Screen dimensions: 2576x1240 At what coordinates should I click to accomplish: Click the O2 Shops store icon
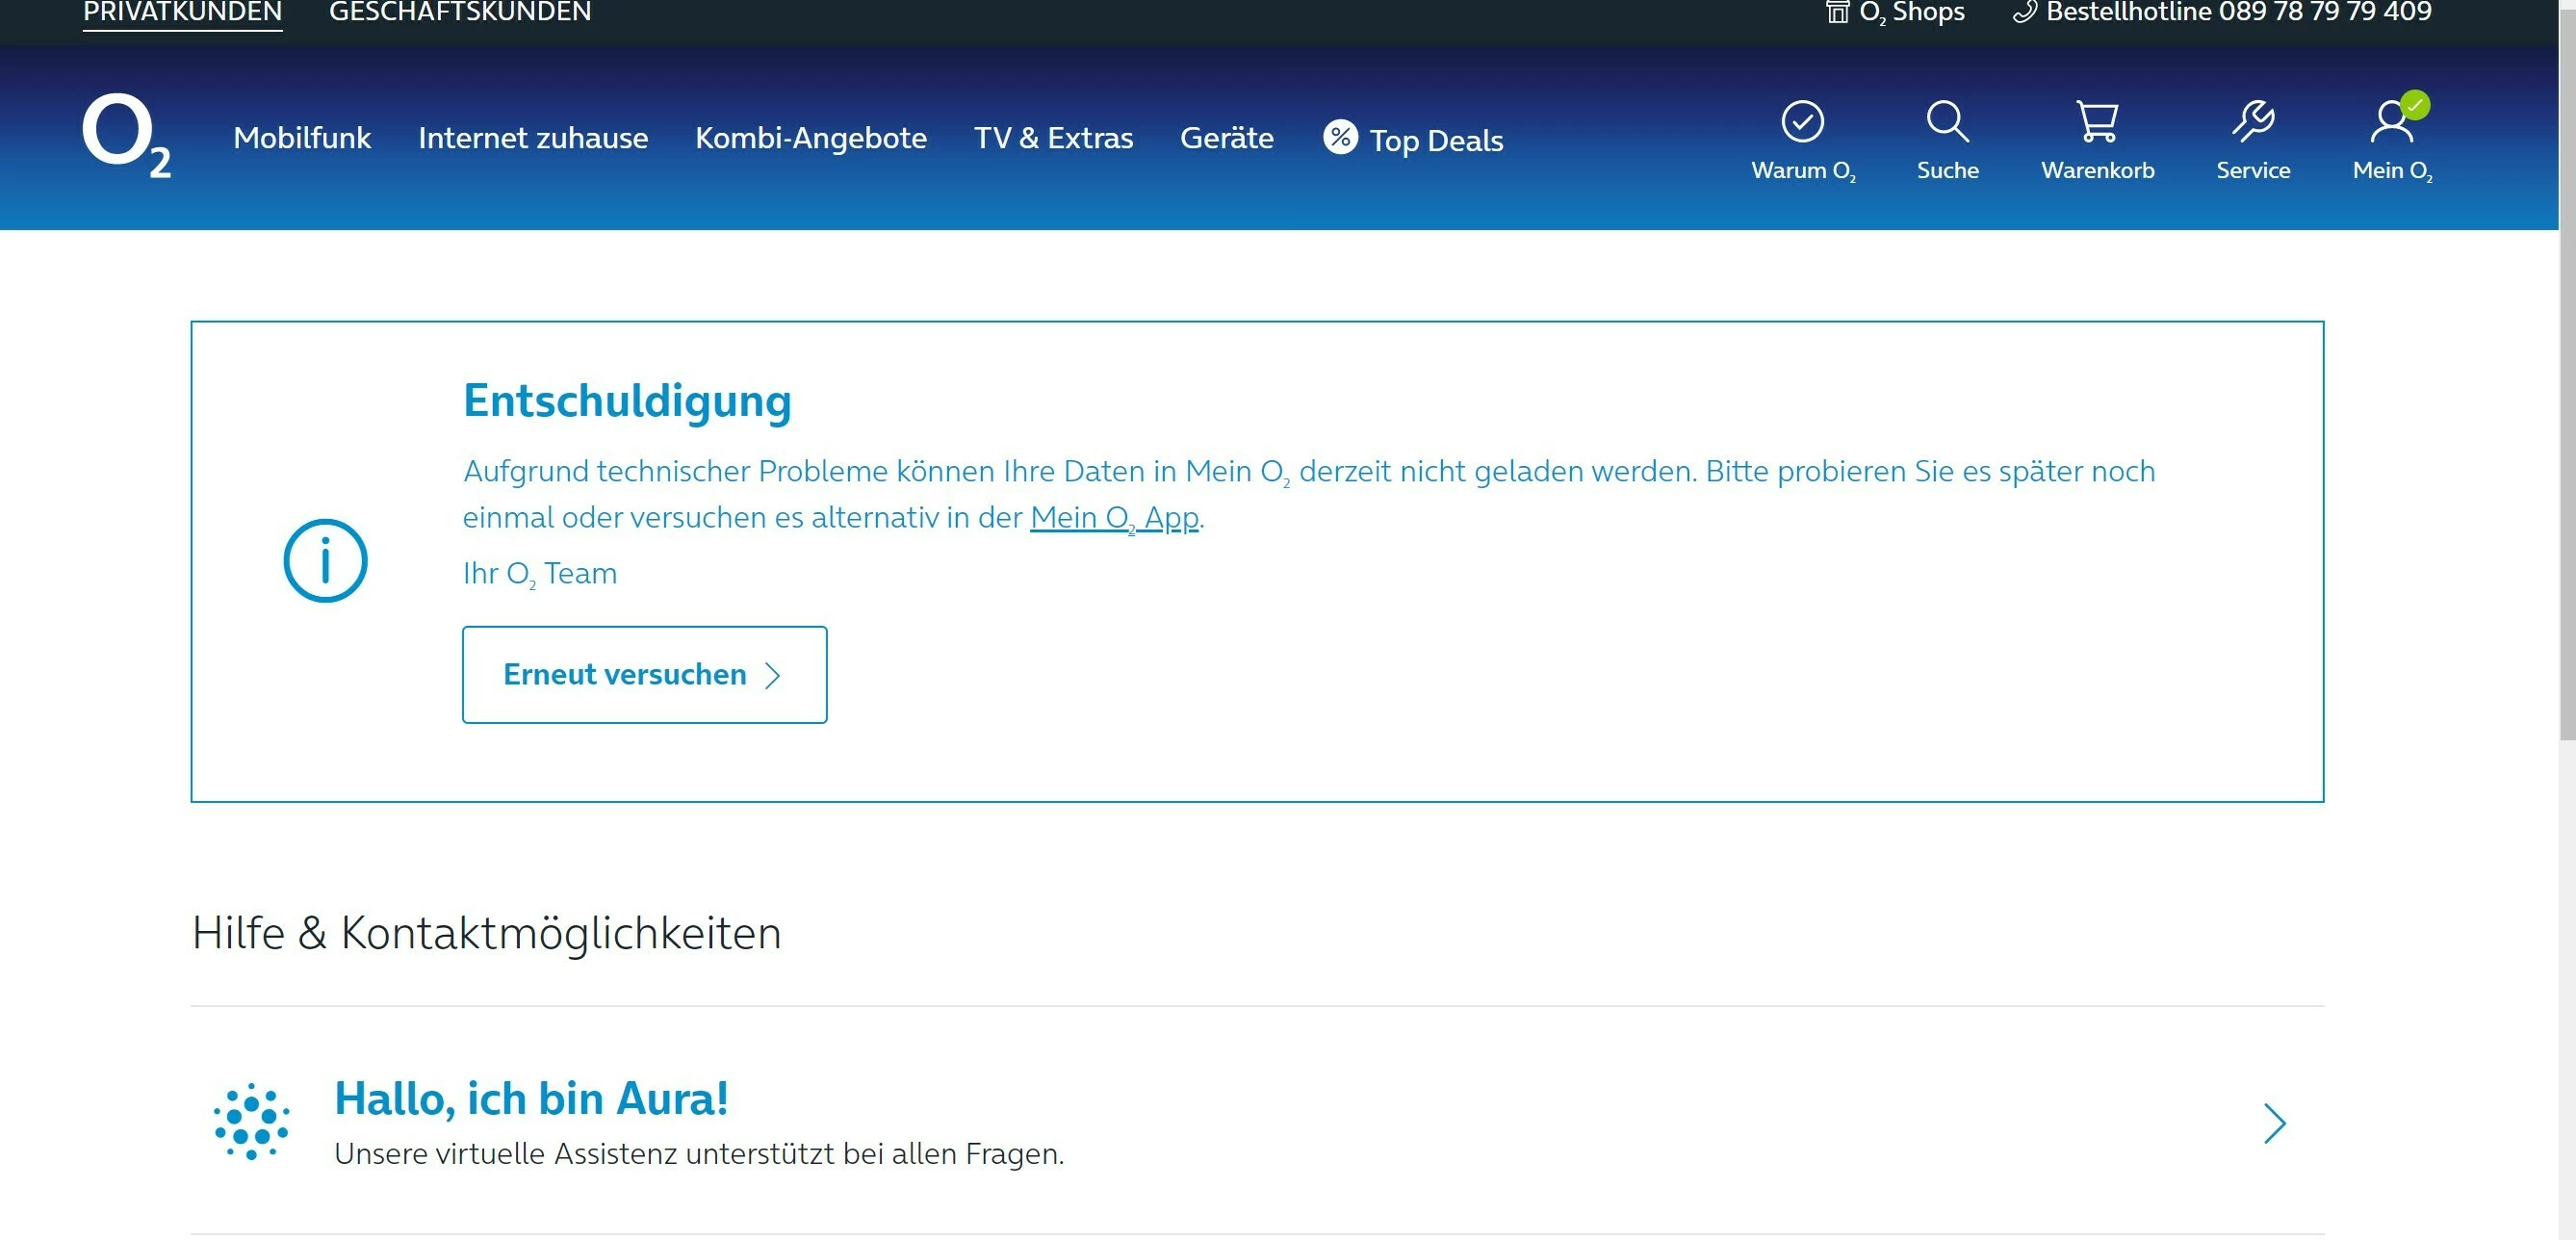[1837, 12]
